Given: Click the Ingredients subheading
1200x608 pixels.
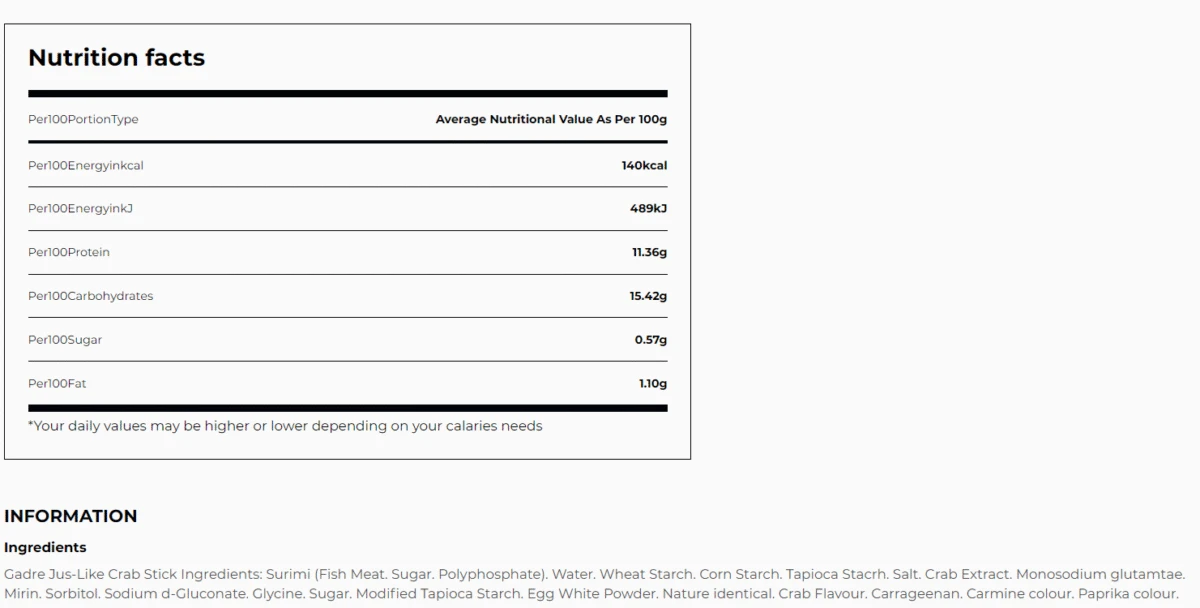Looking at the screenshot, I should point(45,548).
